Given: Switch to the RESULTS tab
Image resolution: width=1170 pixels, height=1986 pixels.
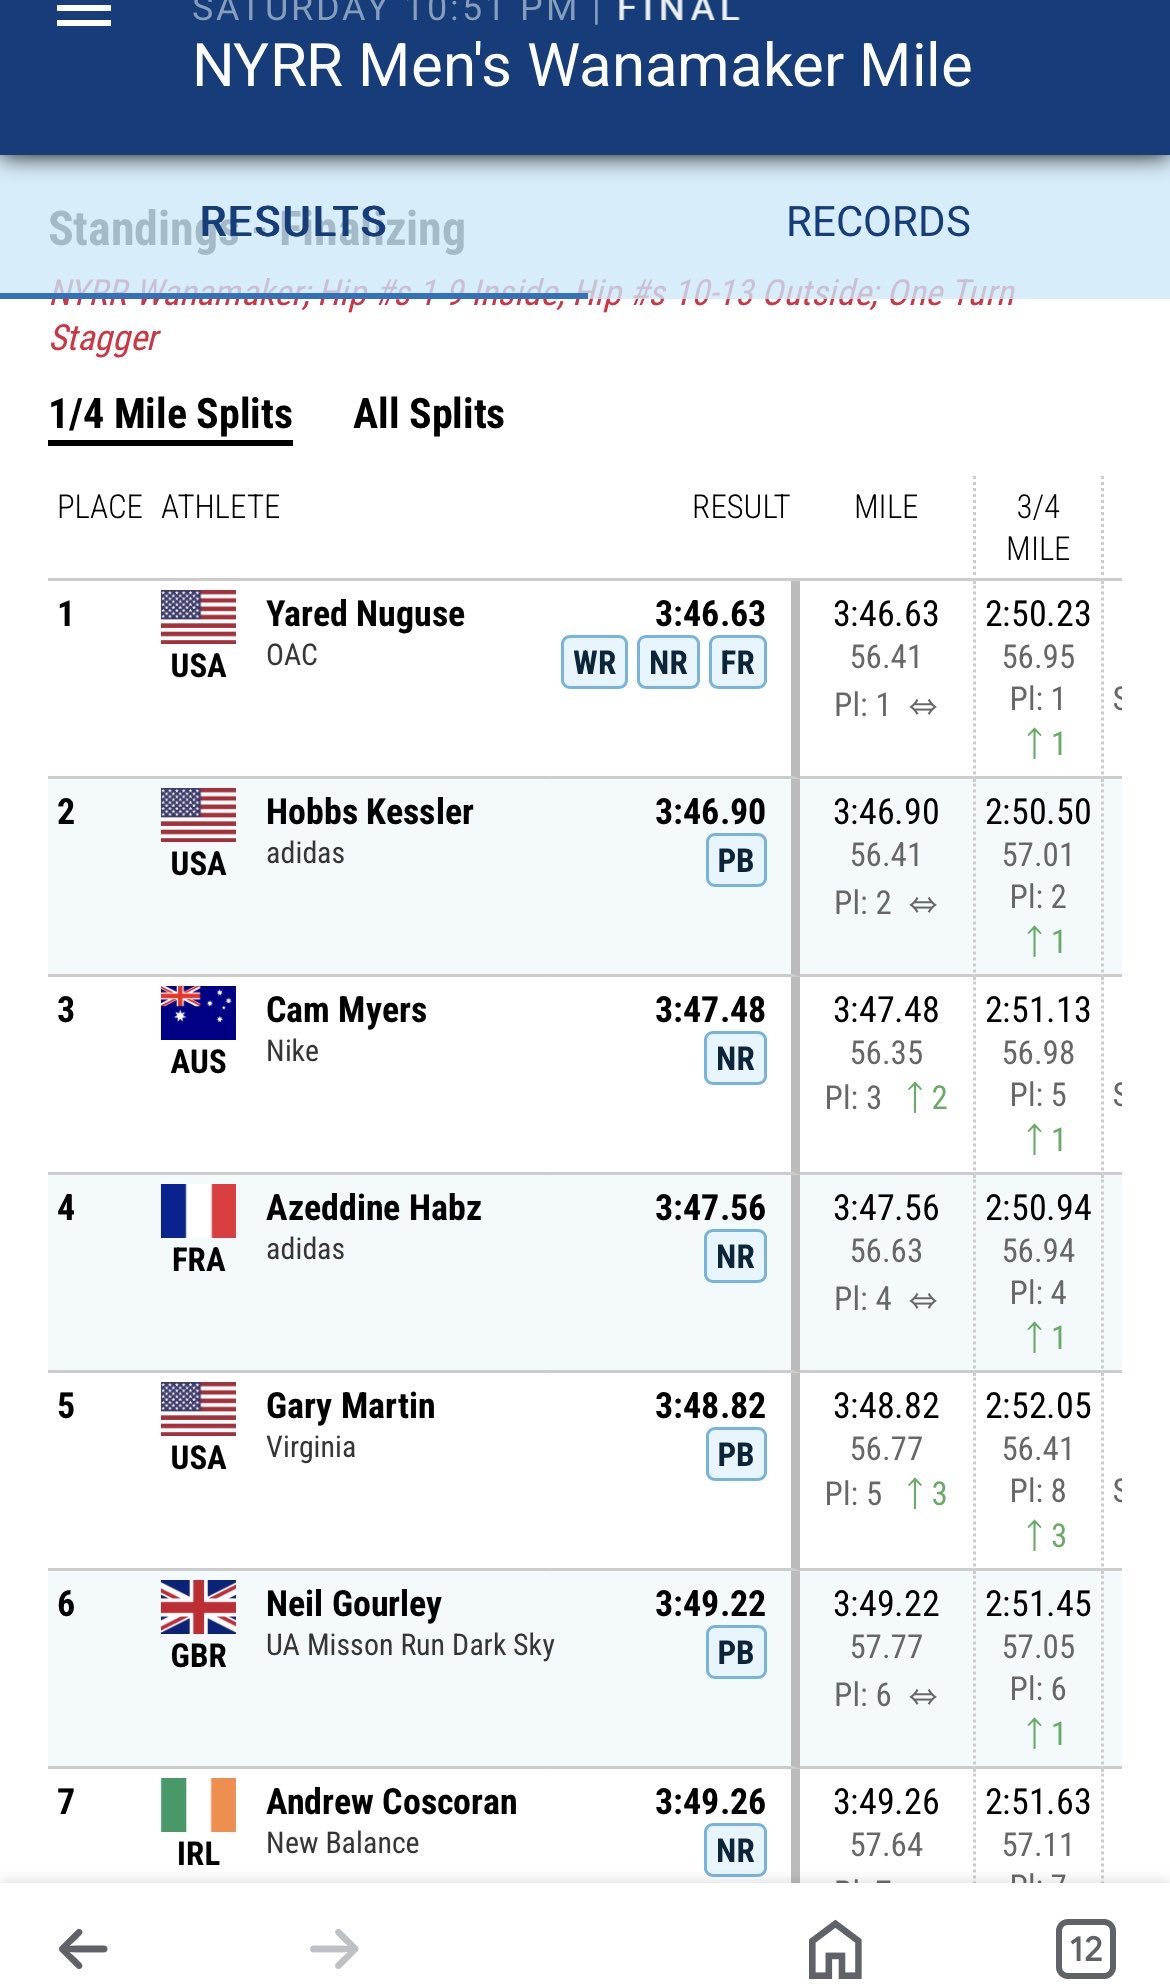Looking at the screenshot, I should tap(293, 222).
